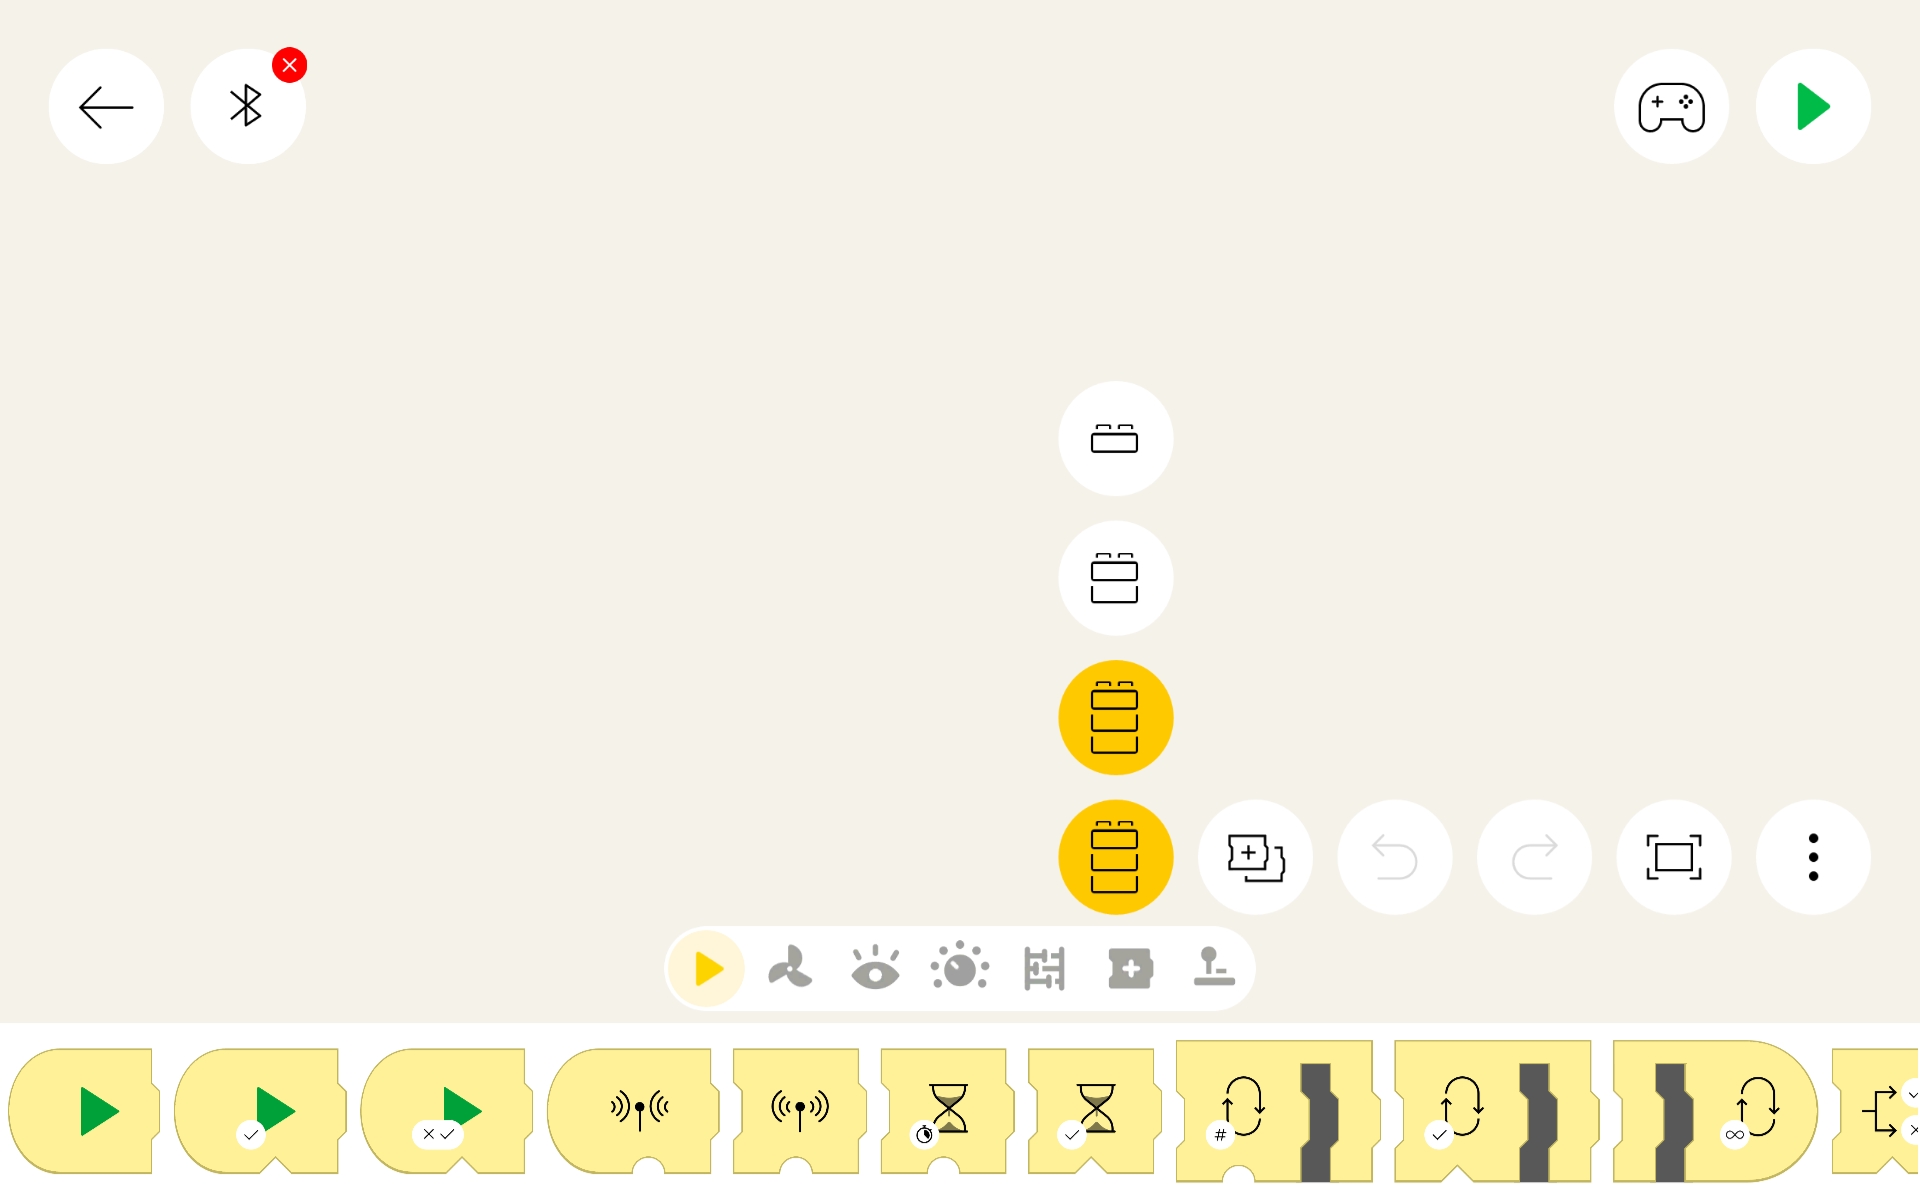1920x1200 pixels.
Task: Click the add new canvas page icon
Action: coord(1255,857)
